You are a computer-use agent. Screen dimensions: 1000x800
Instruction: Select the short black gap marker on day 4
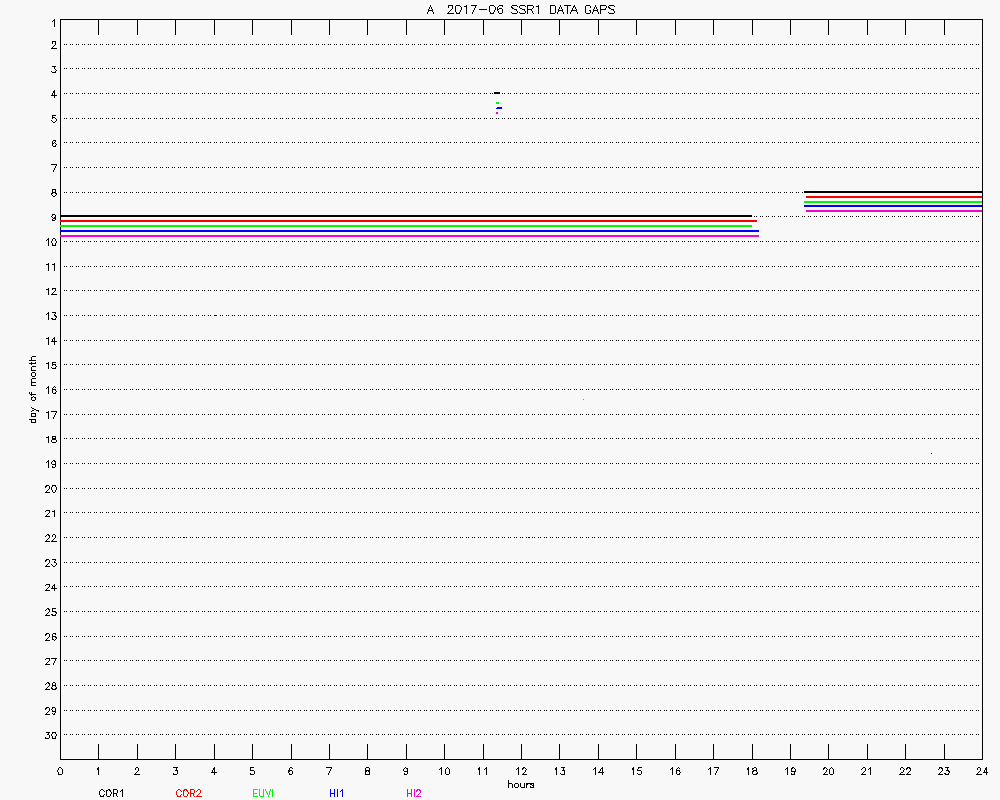pos(497,93)
